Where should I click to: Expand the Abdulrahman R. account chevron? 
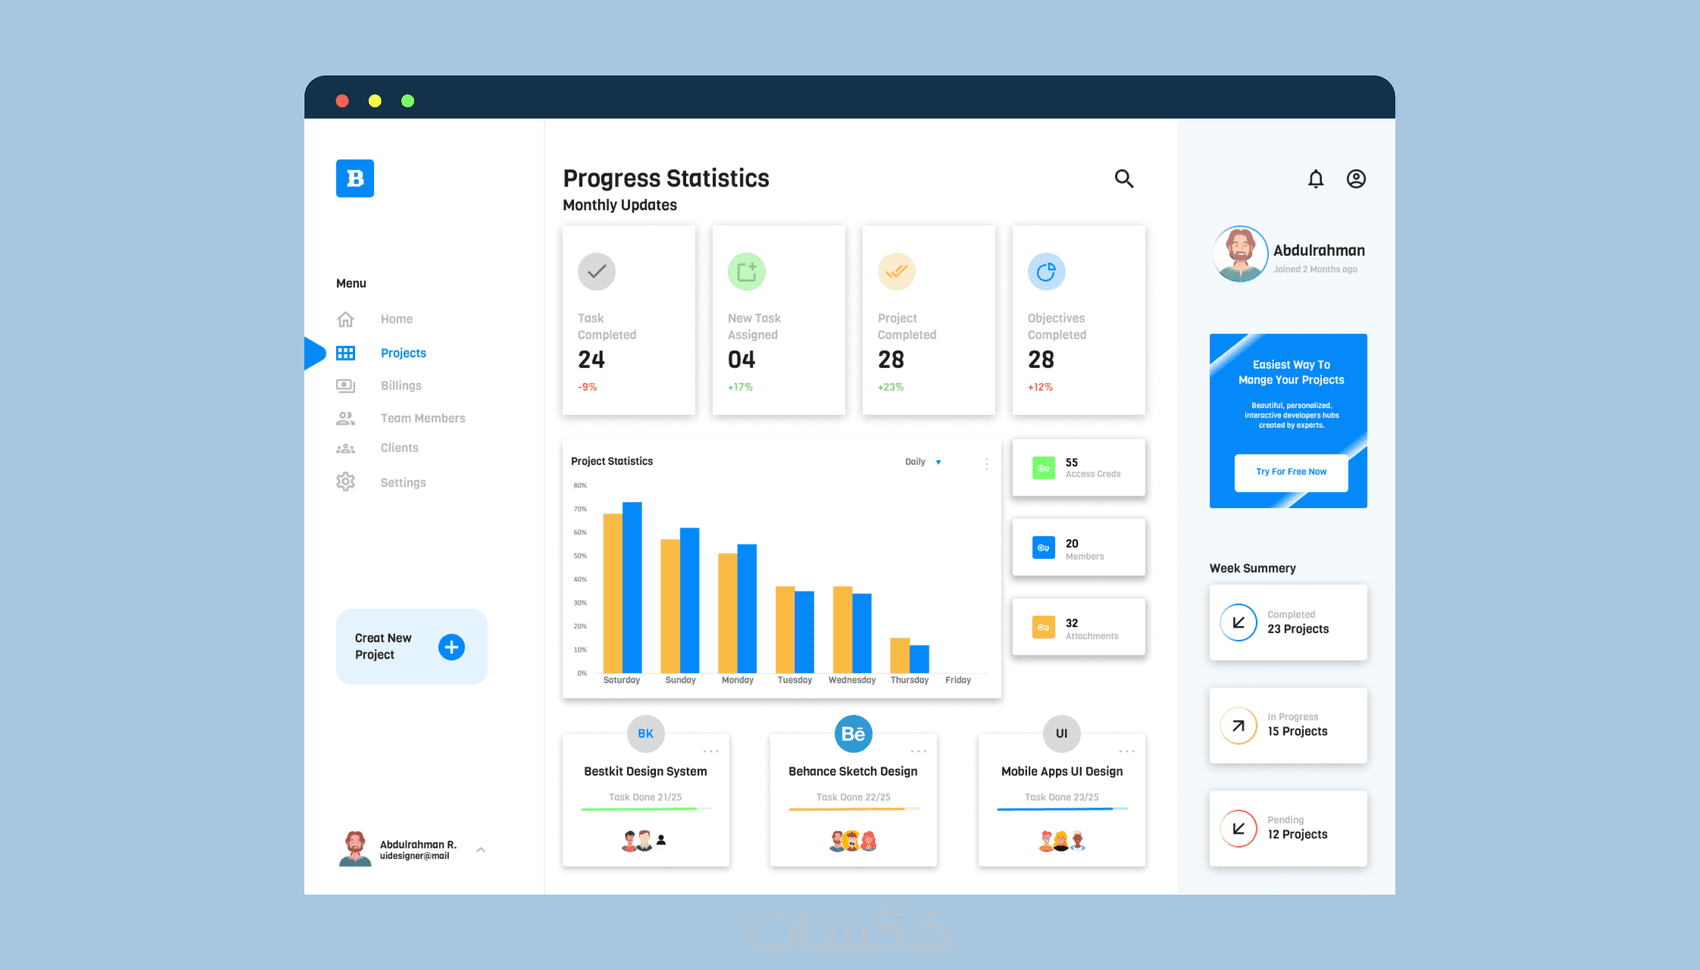481,850
